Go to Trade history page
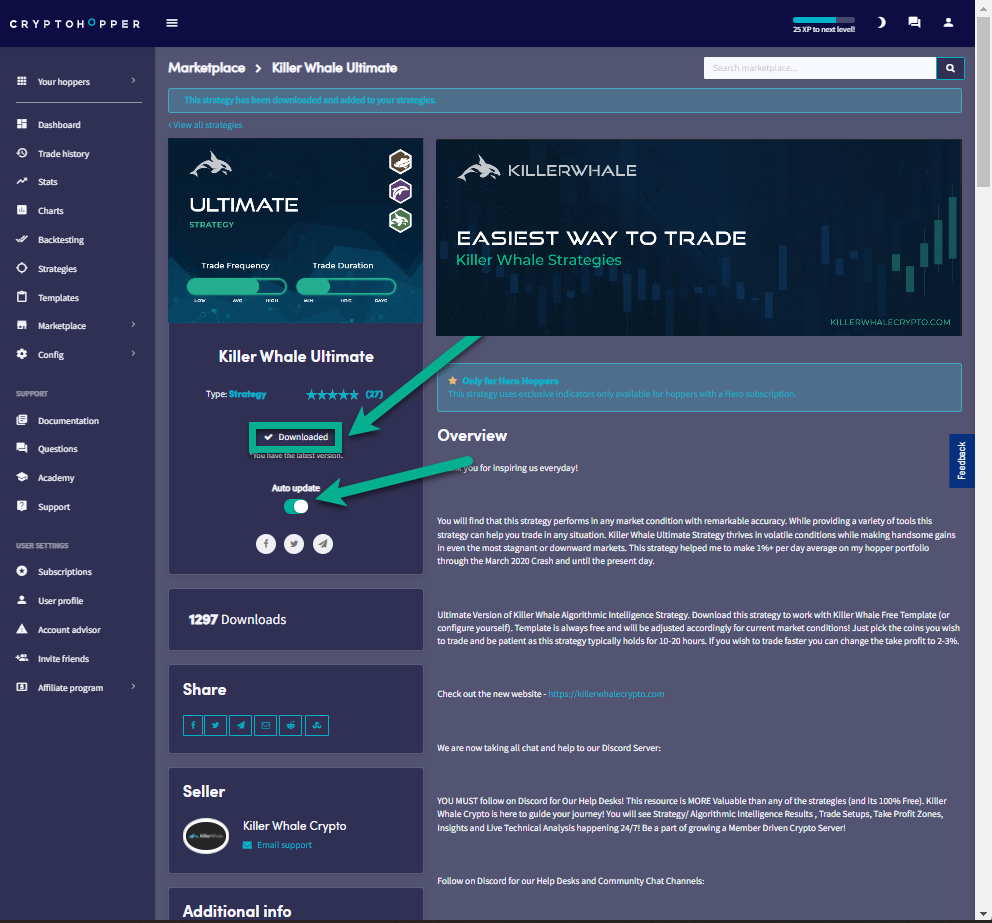Screen dimensions: 992x923 63,154
